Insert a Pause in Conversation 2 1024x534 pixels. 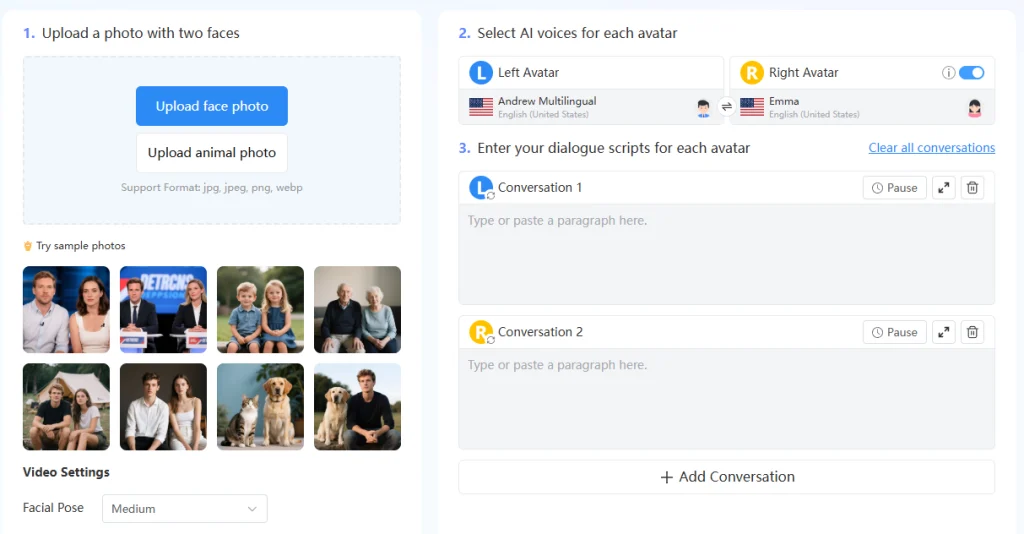pos(895,332)
